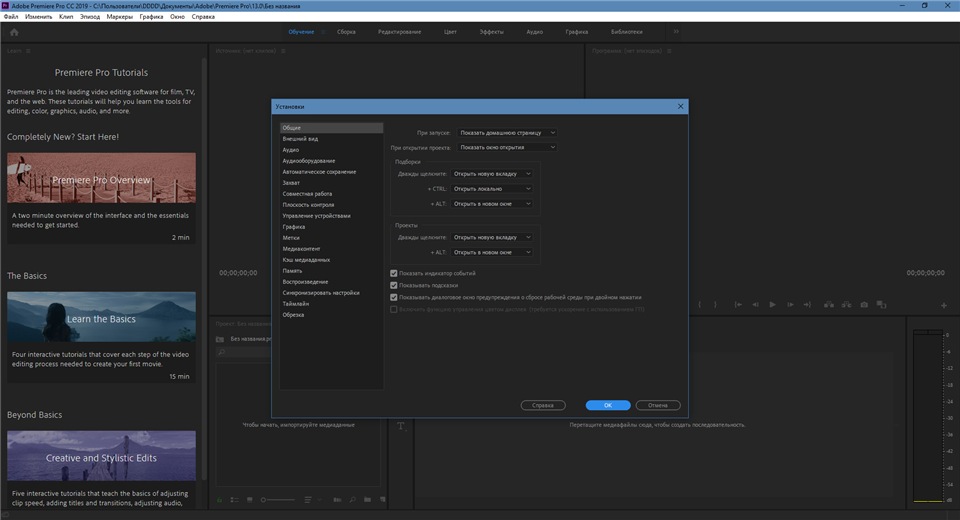Screen dimensions: 960x520
Task: Open Creative and Stylistic Edits thumbnail
Action: coord(102,456)
